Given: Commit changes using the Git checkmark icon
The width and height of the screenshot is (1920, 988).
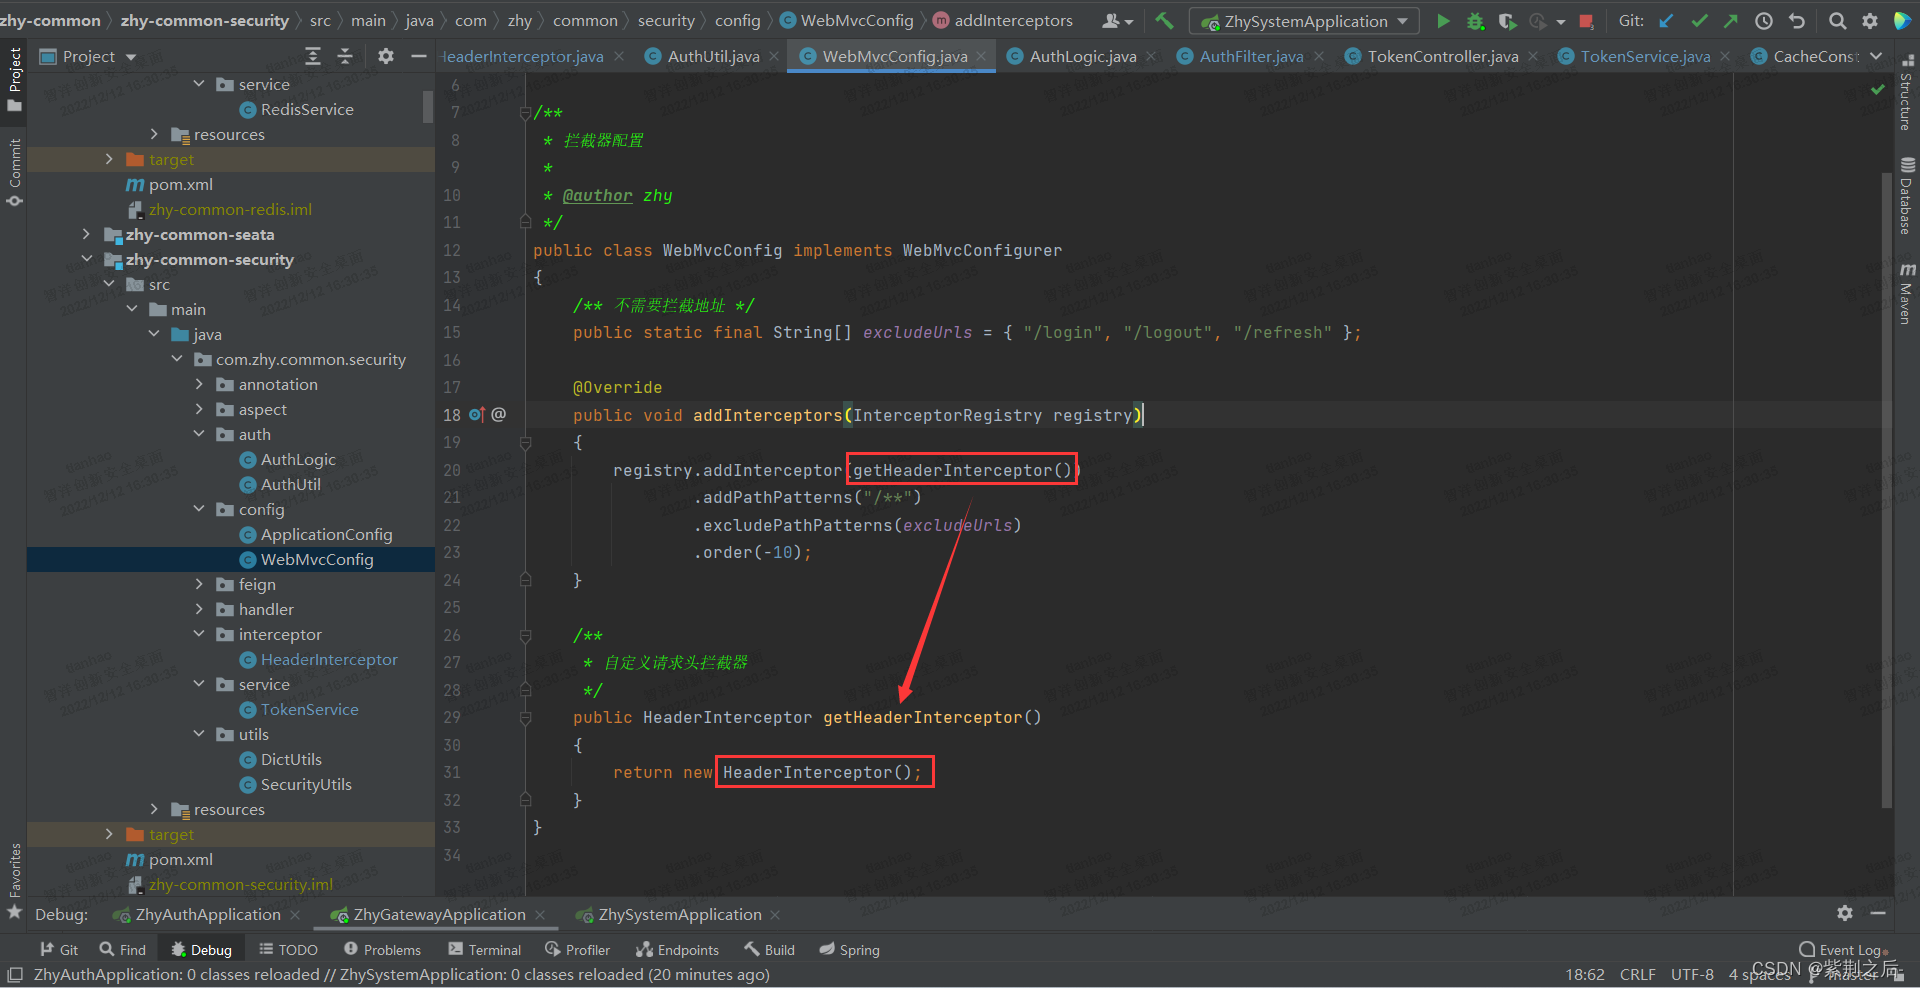Looking at the screenshot, I should (1699, 21).
